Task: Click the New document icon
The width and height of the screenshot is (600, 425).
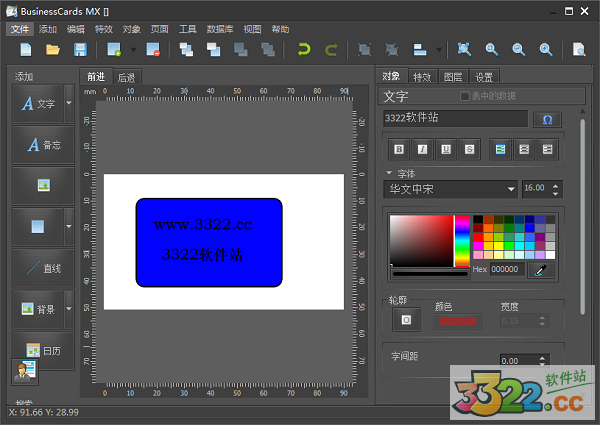Action: [x=26, y=50]
